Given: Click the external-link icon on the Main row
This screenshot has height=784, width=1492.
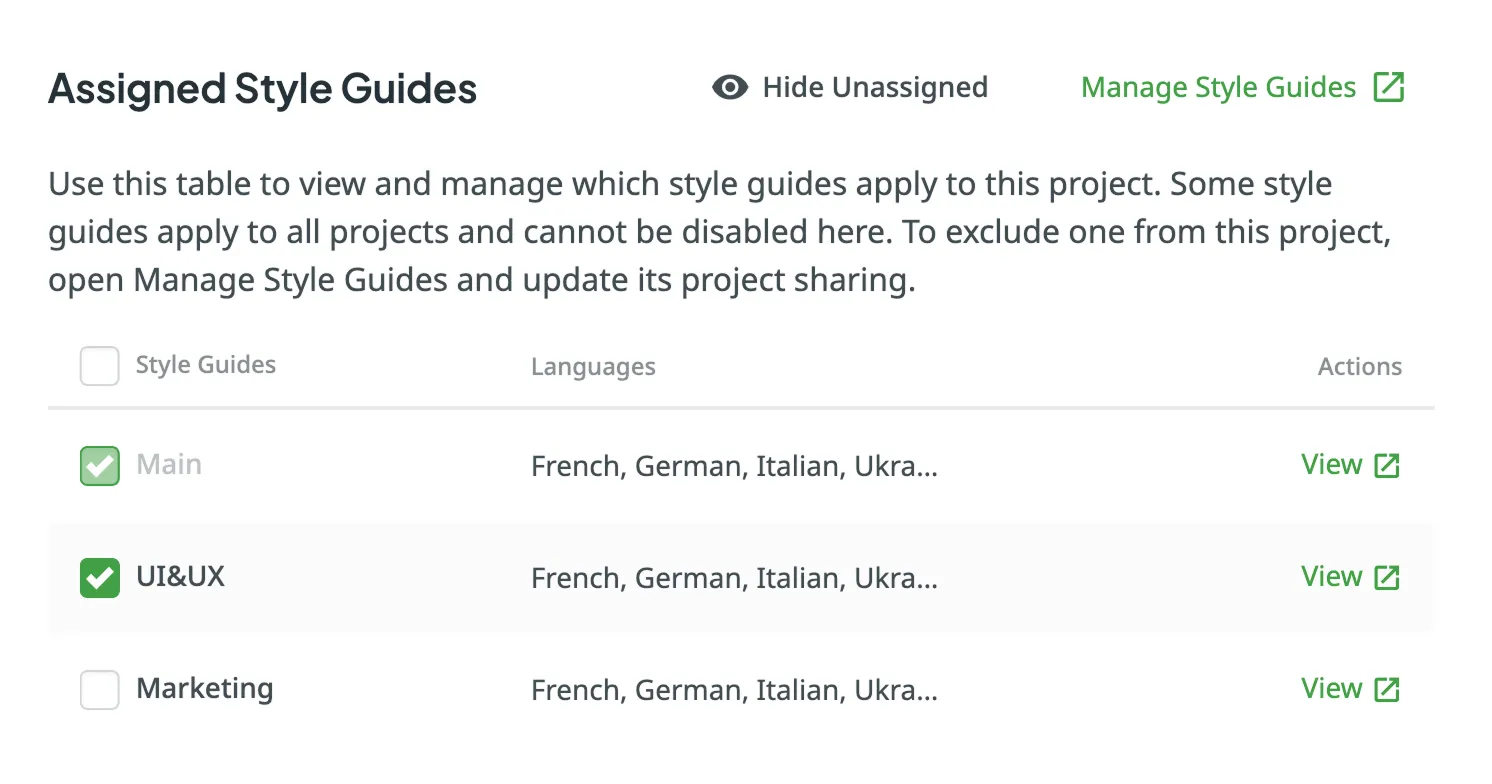Looking at the screenshot, I should (x=1386, y=465).
